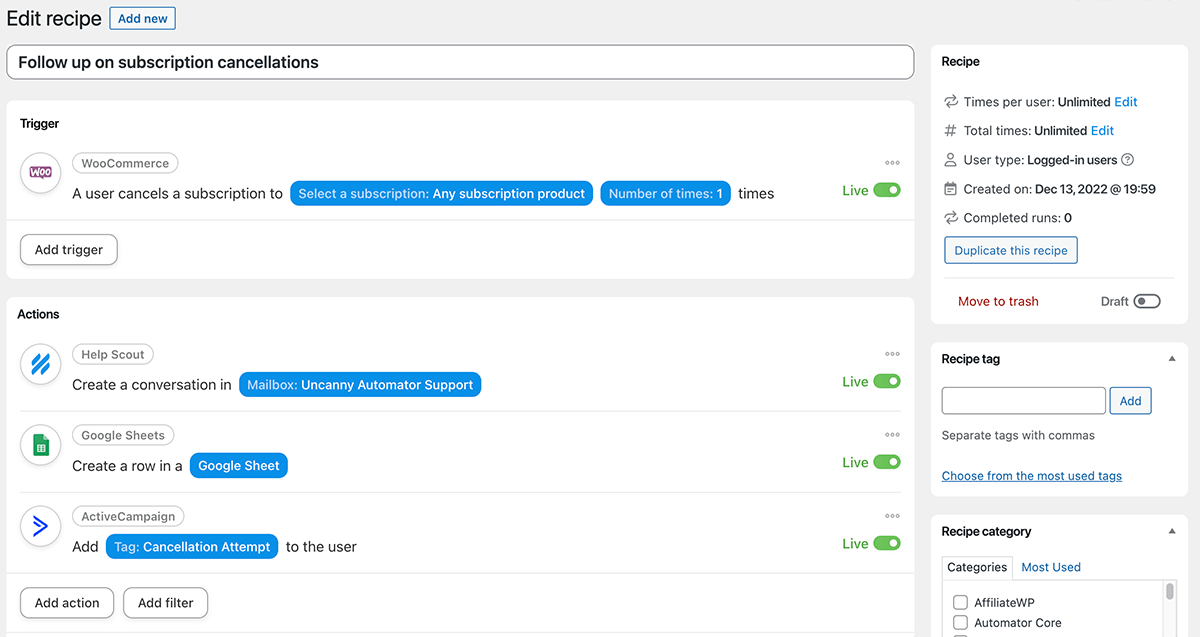The width and height of the screenshot is (1200, 637).
Task: Toggle the WooCommerce trigger Live switch
Action: pos(887,190)
